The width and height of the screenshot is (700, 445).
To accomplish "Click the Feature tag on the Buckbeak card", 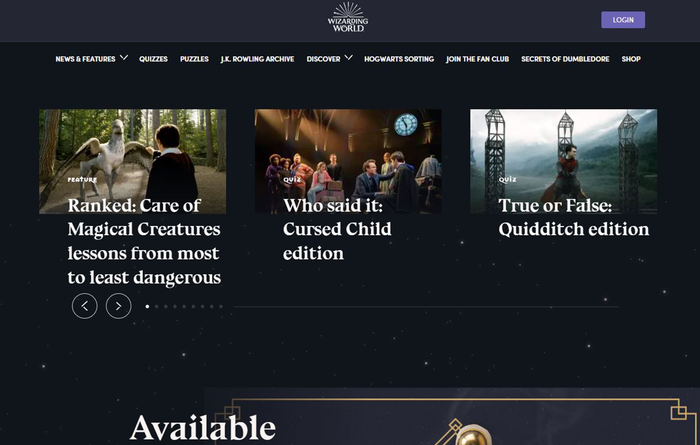I will click(x=82, y=179).
